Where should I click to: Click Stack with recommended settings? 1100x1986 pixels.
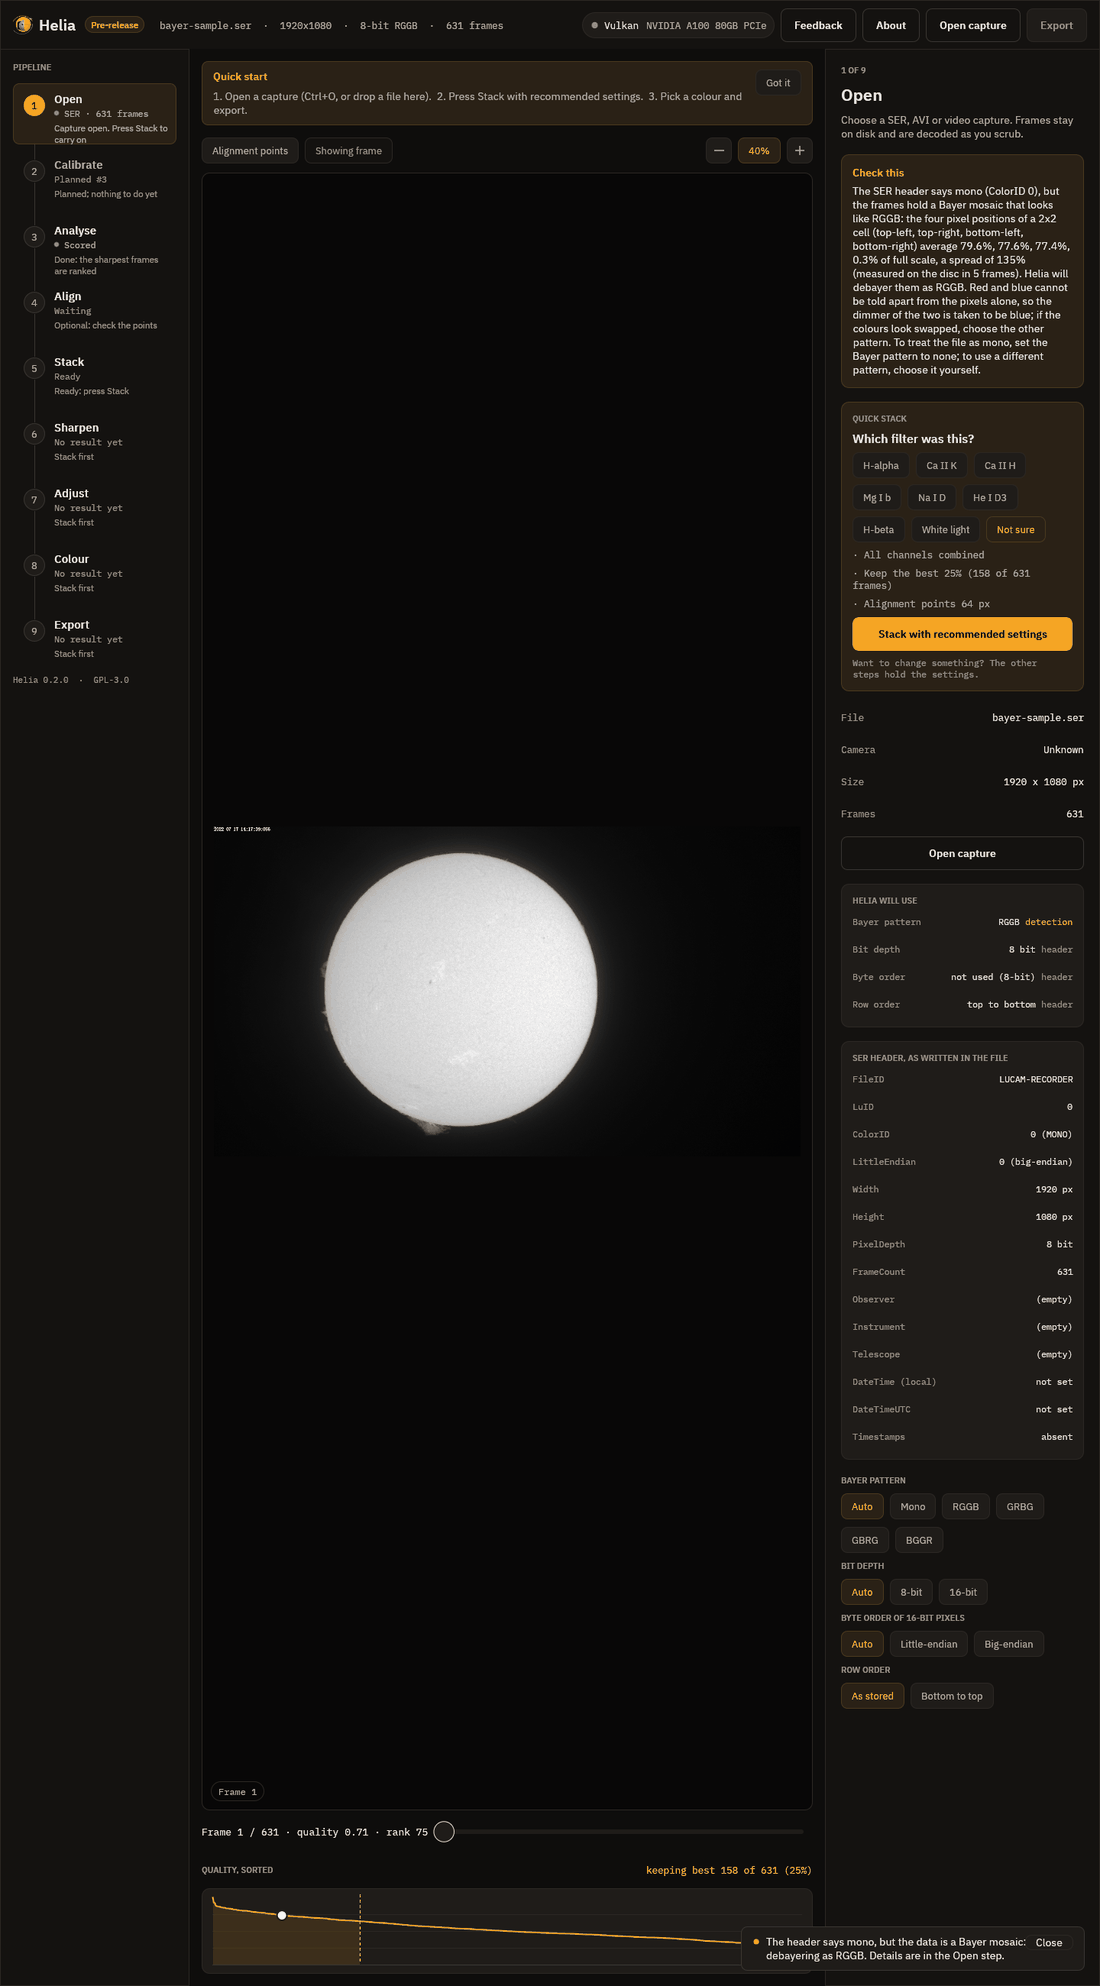click(x=962, y=634)
